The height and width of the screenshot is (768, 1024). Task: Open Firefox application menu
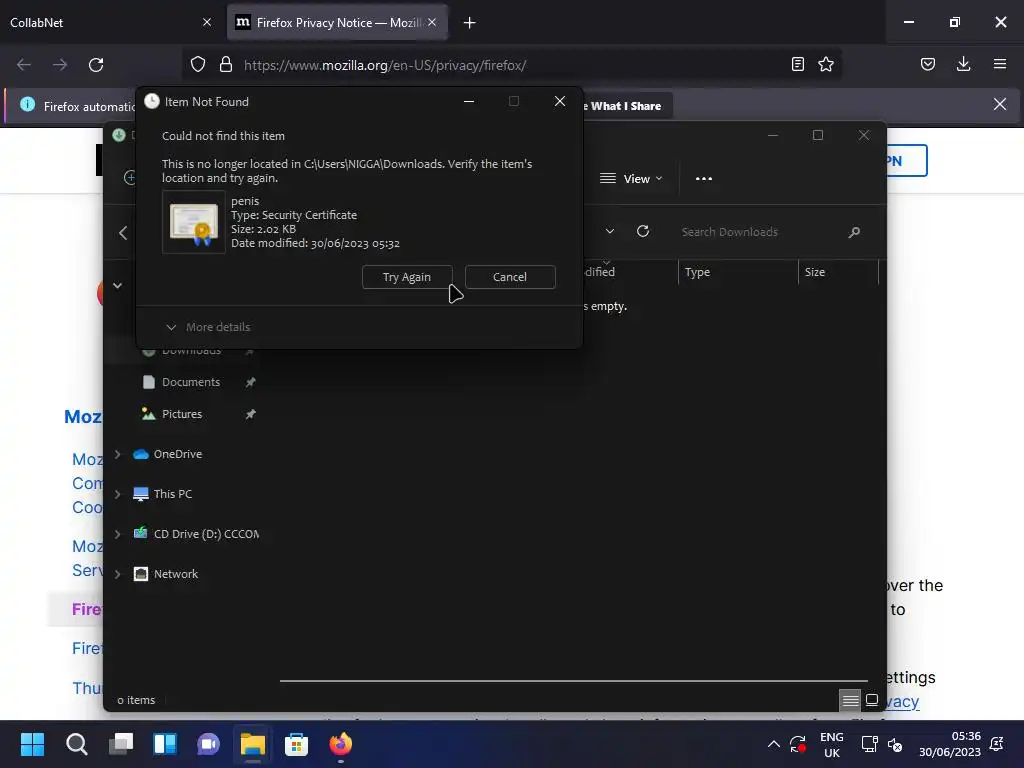(x=1000, y=64)
